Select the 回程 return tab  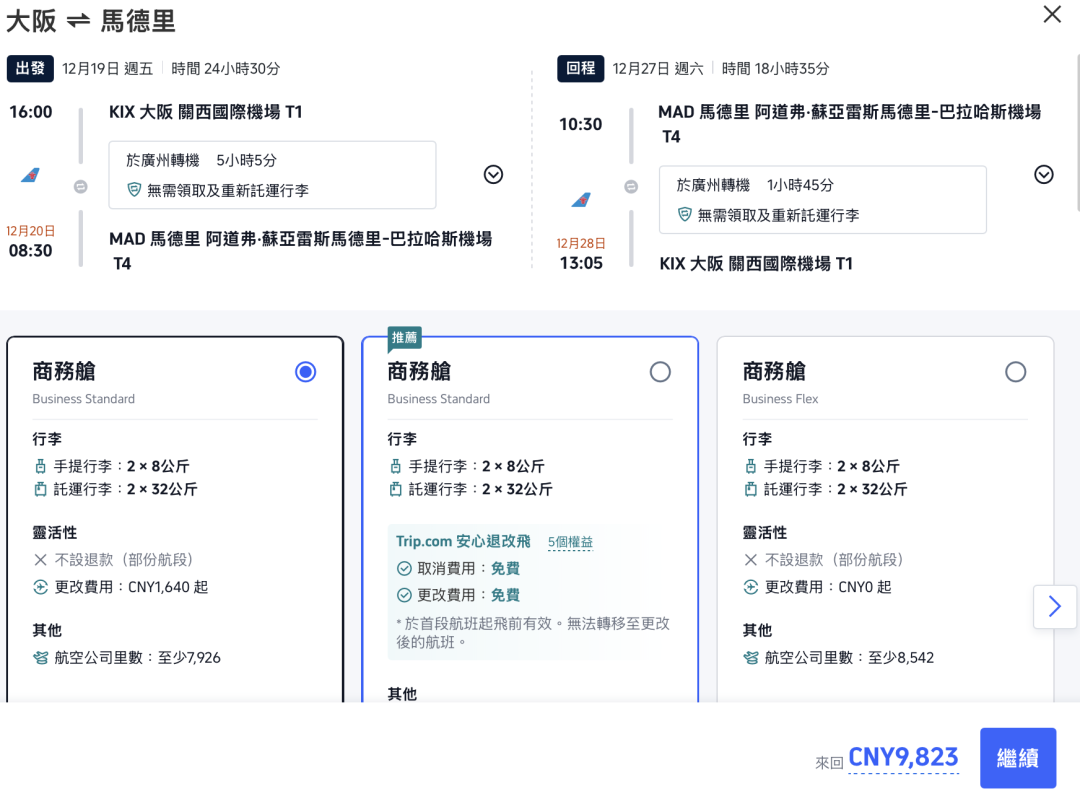point(580,69)
